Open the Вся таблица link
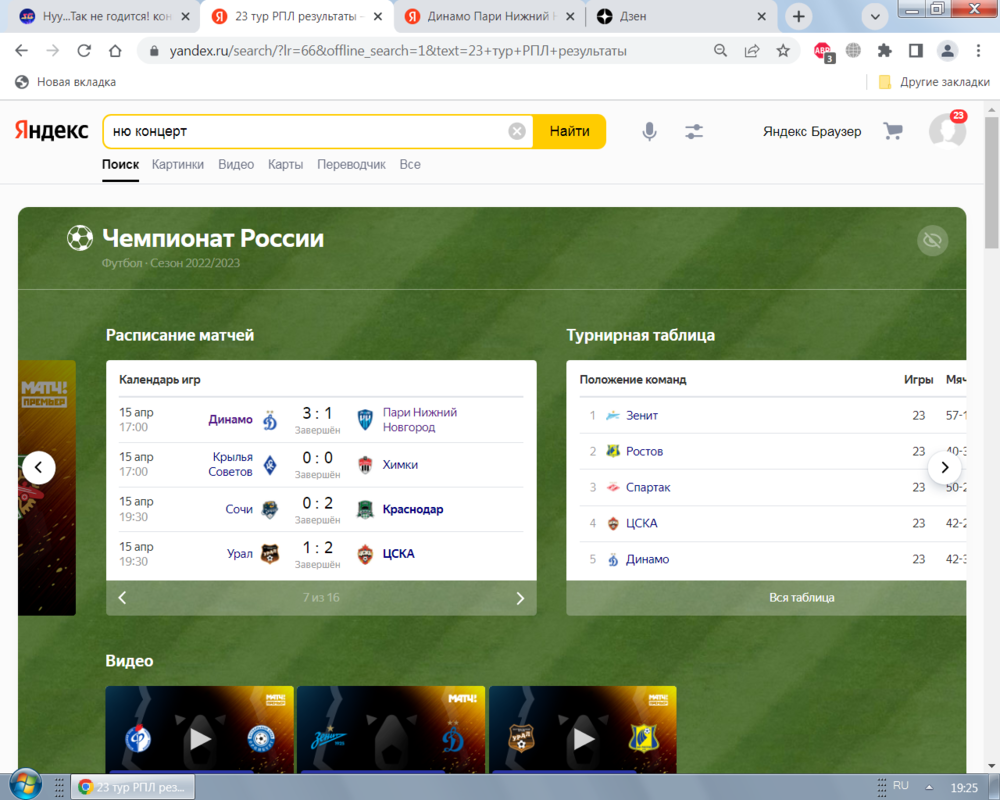 tap(802, 598)
